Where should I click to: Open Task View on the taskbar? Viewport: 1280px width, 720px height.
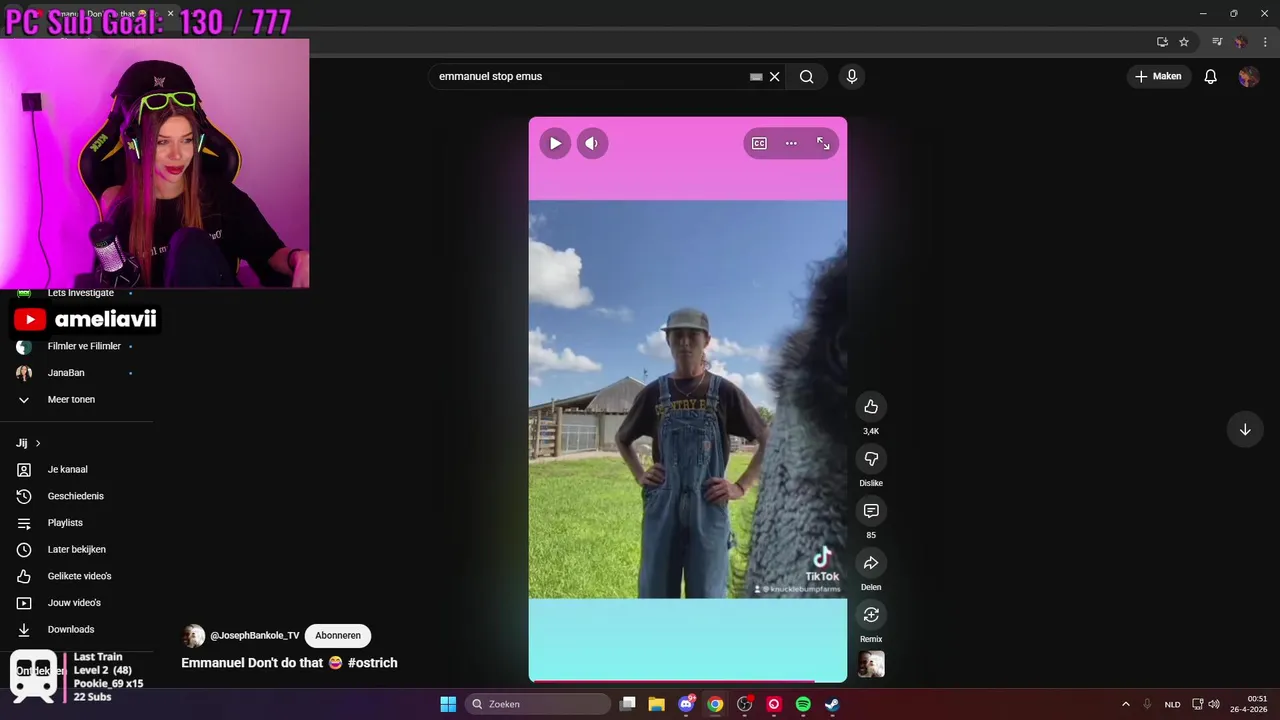pyautogui.click(x=627, y=704)
